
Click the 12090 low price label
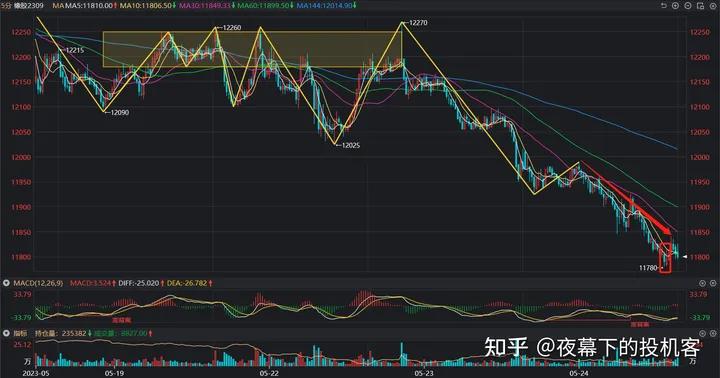click(119, 112)
